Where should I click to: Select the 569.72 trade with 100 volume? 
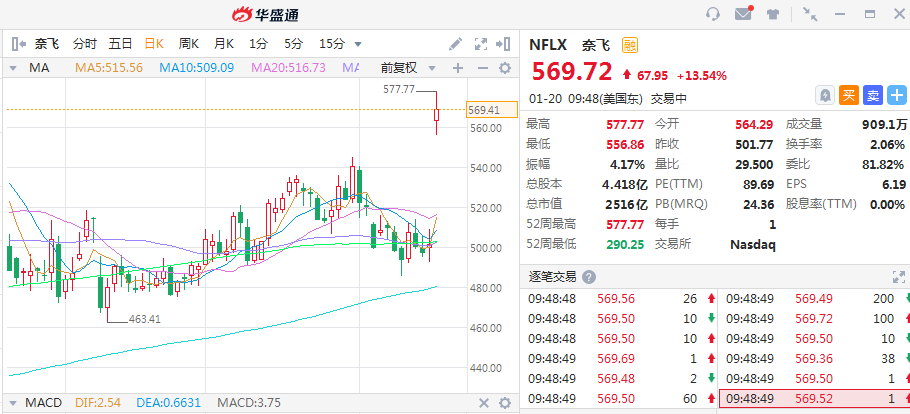[x=815, y=319]
